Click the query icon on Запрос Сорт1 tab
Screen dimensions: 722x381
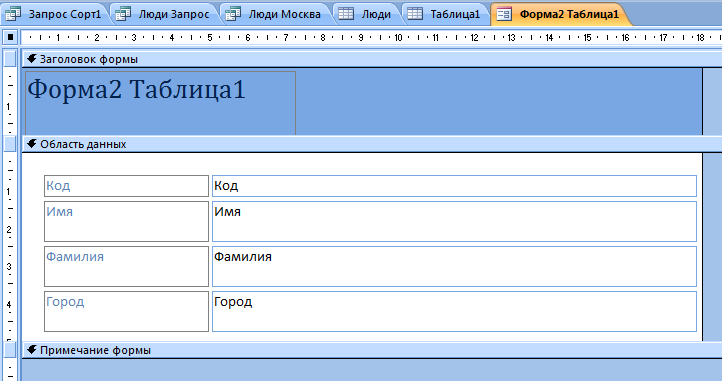[13, 14]
